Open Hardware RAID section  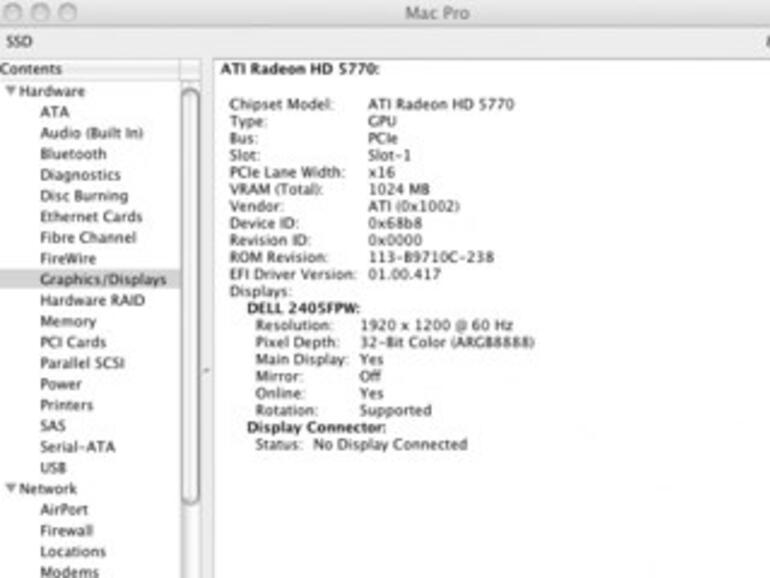coord(92,300)
